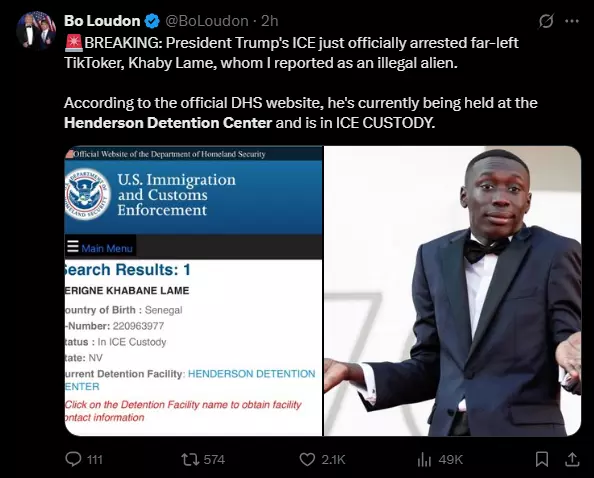594x478 pixels.
Task: Like the post with the heart icon
Action: [x=307, y=459]
